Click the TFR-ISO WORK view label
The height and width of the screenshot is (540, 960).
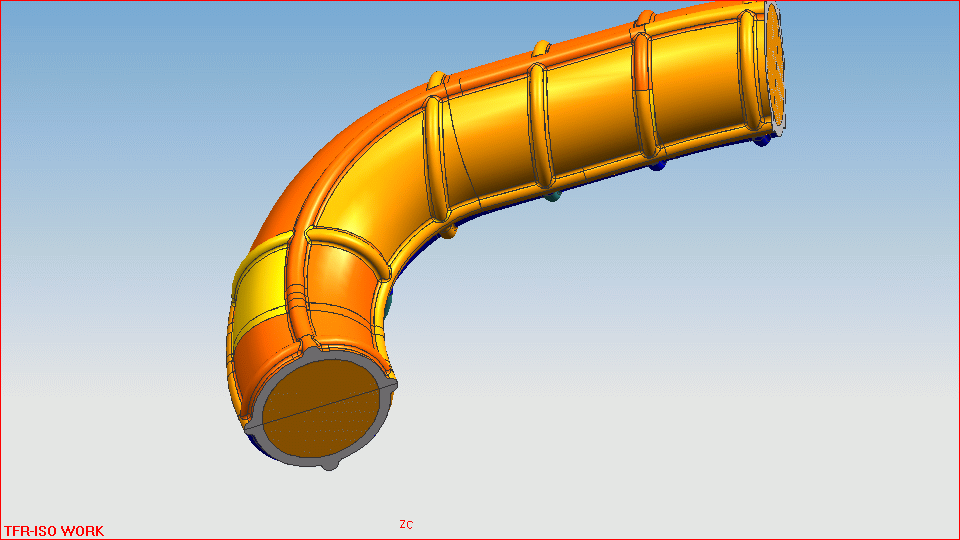click(54, 531)
